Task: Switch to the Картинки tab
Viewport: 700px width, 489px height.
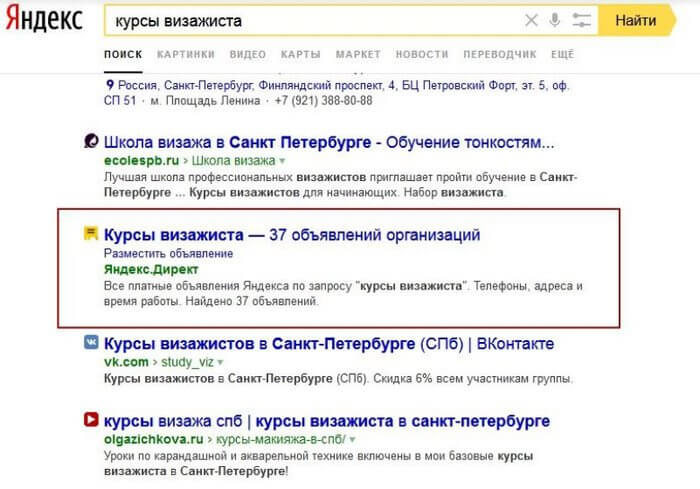Action: click(x=186, y=54)
